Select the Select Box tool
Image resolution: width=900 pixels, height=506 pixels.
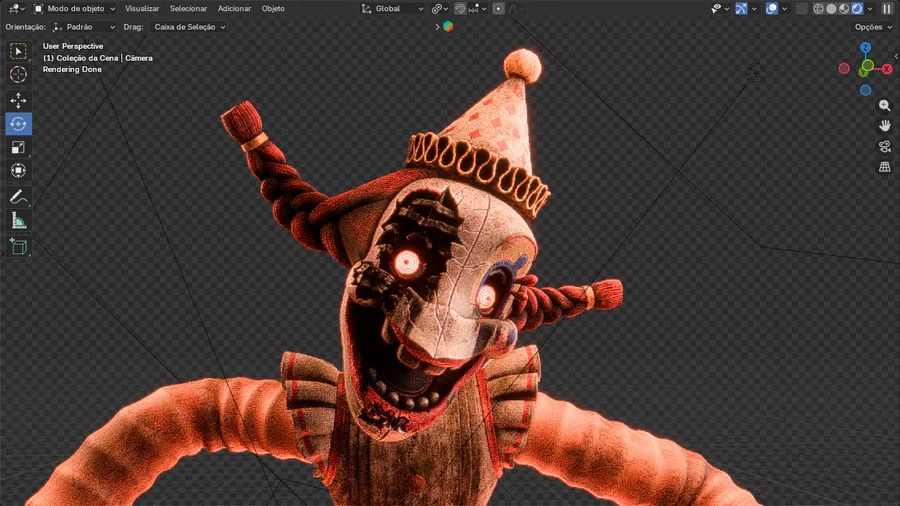(x=18, y=52)
